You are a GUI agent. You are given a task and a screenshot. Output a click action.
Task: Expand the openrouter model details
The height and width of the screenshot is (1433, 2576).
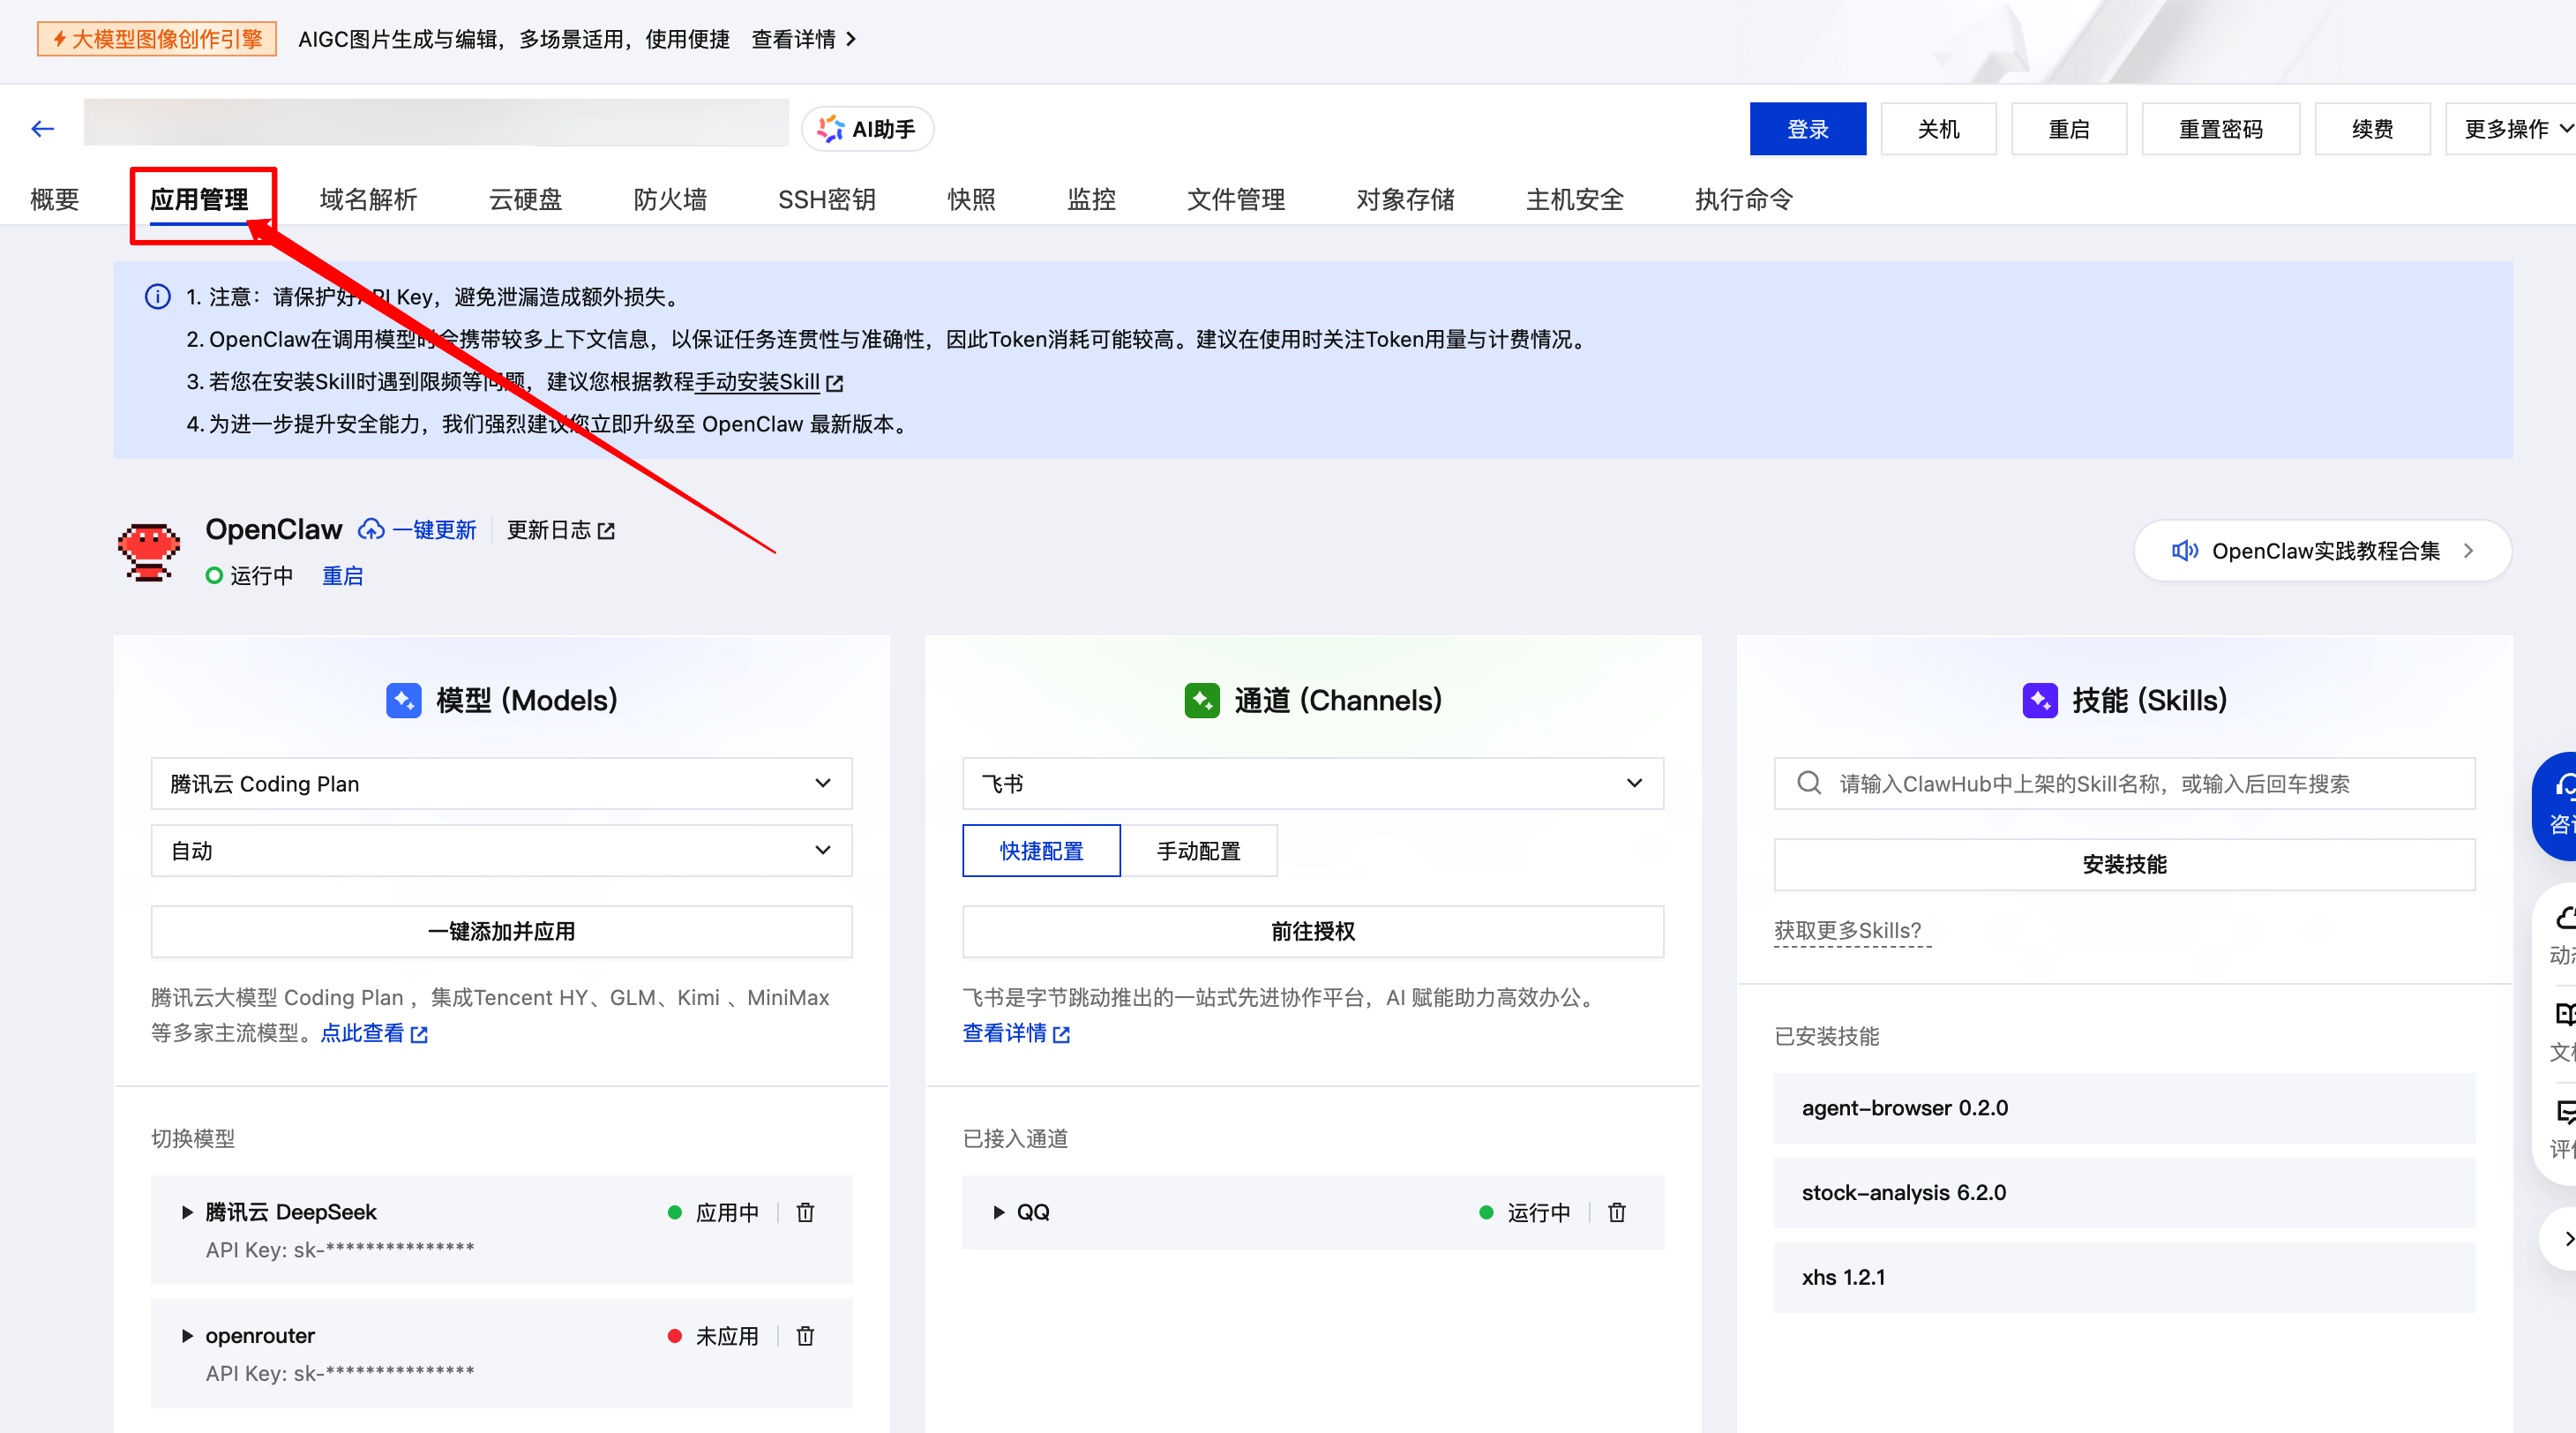coord(187,1336)
